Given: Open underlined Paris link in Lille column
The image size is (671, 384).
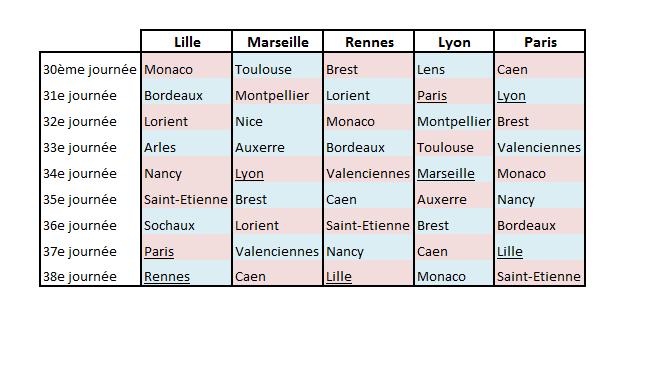Looking at the screenshot, I should [159, 251].
